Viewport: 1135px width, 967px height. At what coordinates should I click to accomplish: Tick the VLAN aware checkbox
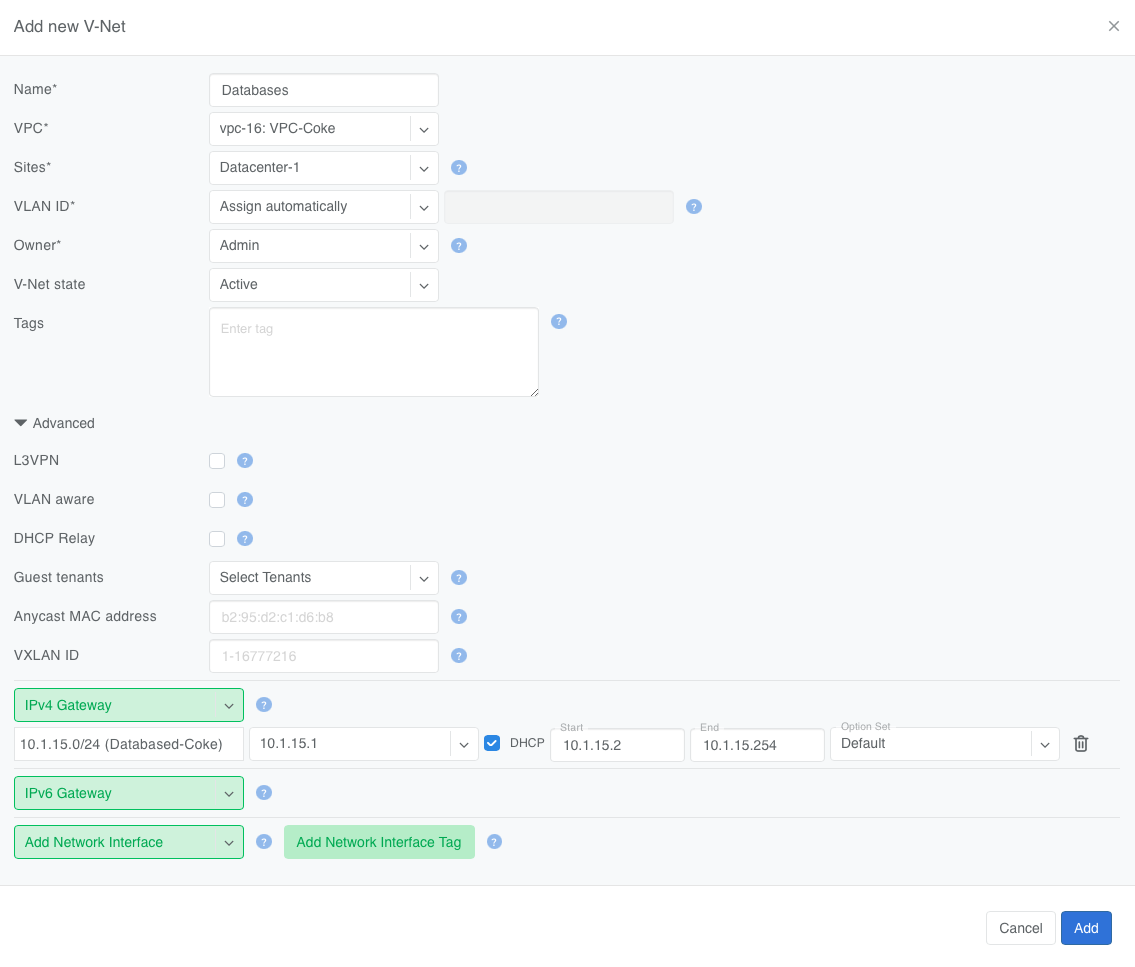217,500
